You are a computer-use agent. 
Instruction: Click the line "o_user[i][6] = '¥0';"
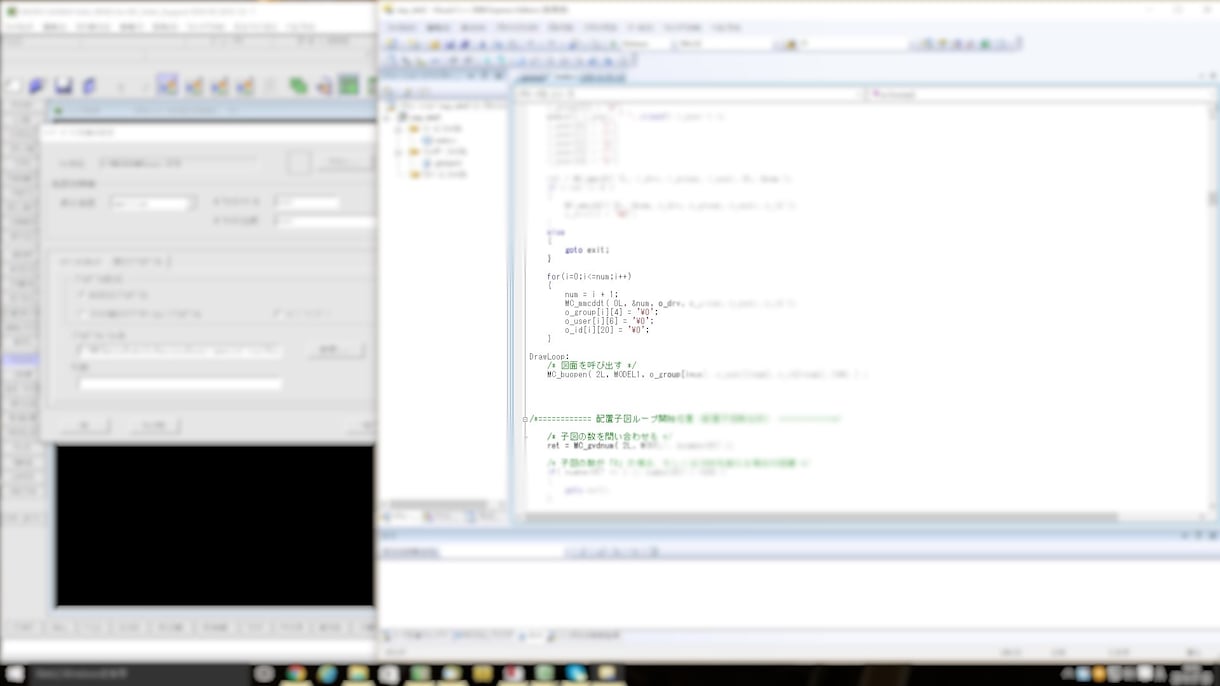point(608,321)
